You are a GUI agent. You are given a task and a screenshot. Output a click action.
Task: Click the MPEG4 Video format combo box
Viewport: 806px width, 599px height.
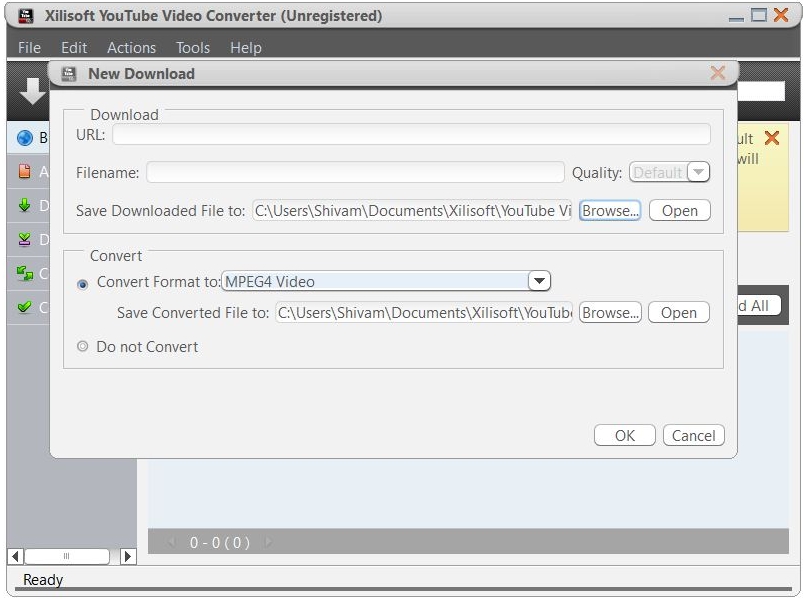coord(386,281)
